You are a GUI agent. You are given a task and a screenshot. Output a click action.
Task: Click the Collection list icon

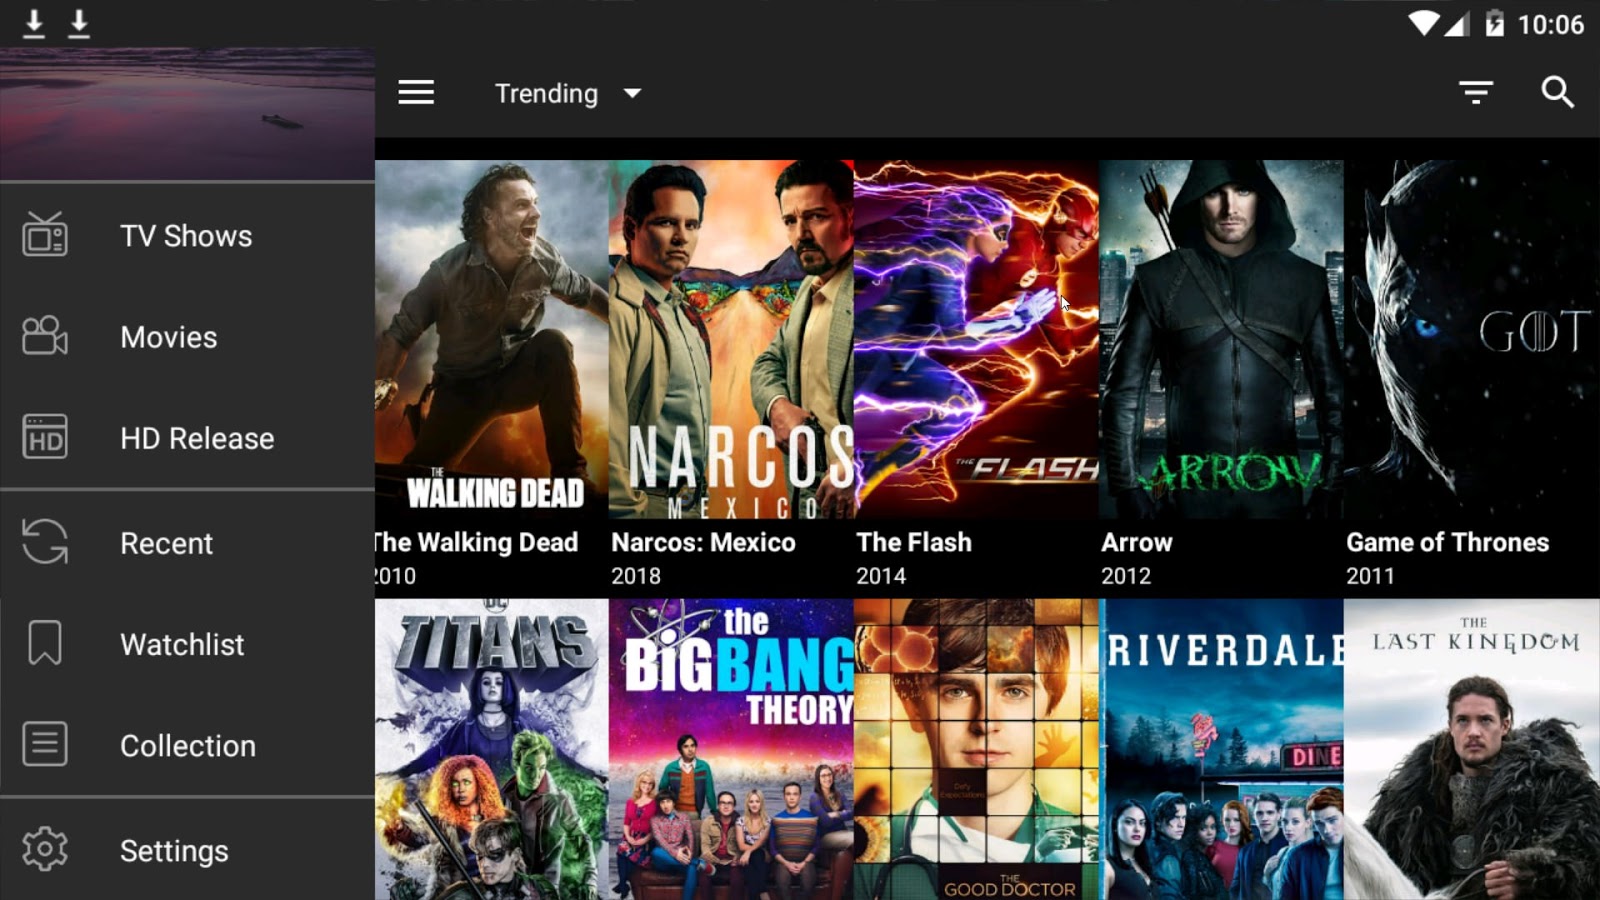45,745
